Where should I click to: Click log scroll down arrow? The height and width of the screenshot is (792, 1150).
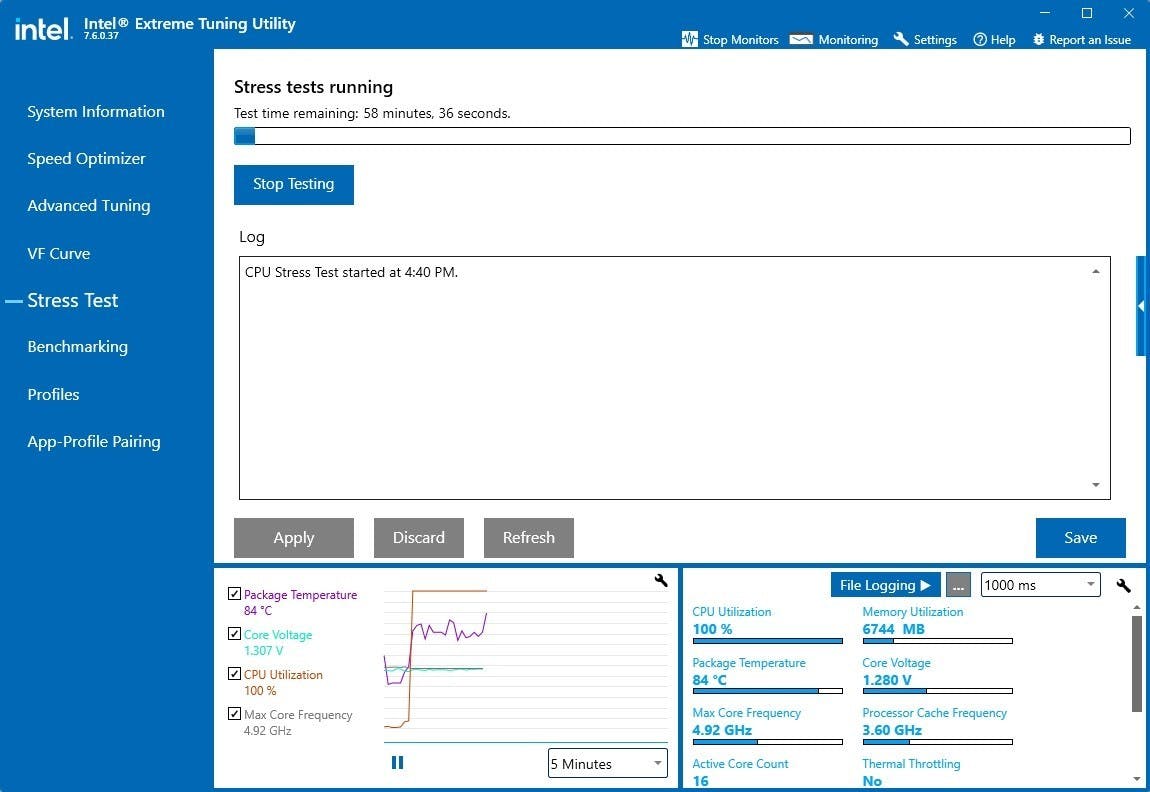tap(1096, 485)
